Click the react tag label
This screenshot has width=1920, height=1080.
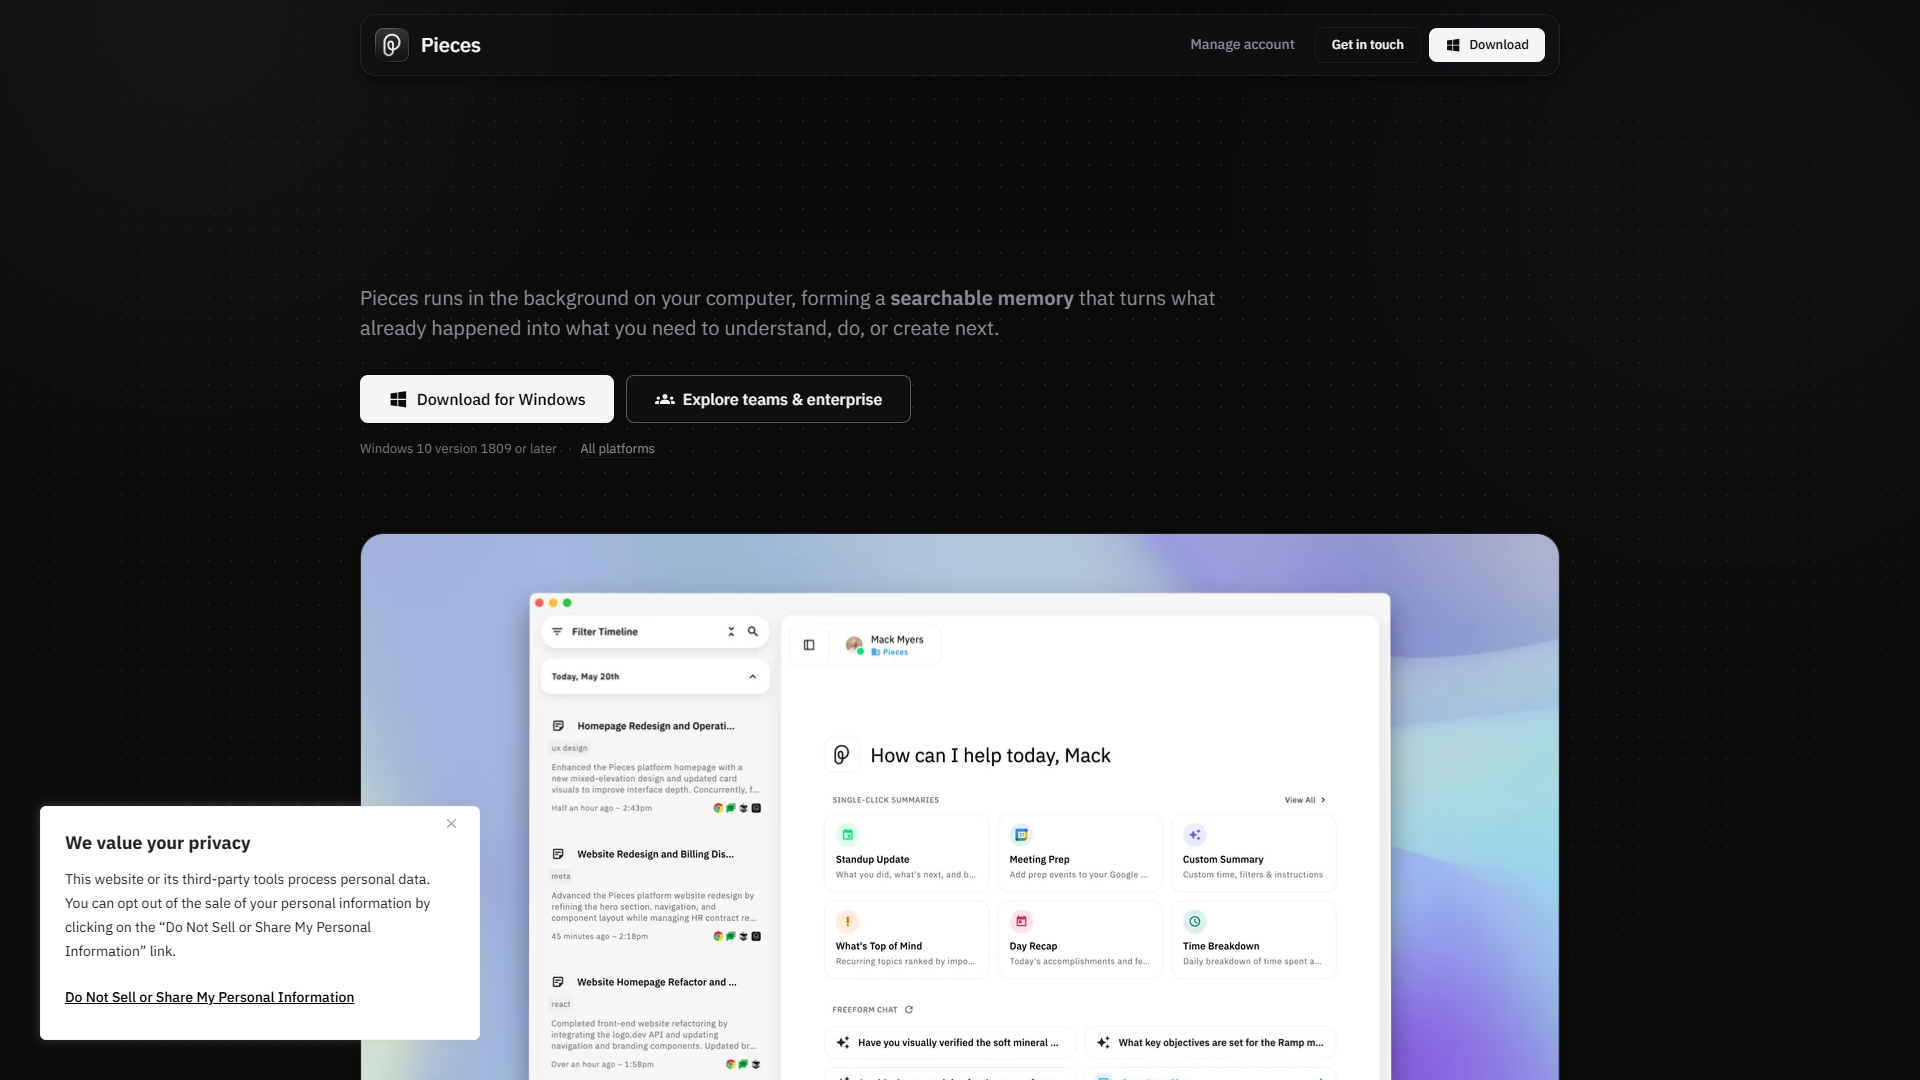pos(561,1004)
